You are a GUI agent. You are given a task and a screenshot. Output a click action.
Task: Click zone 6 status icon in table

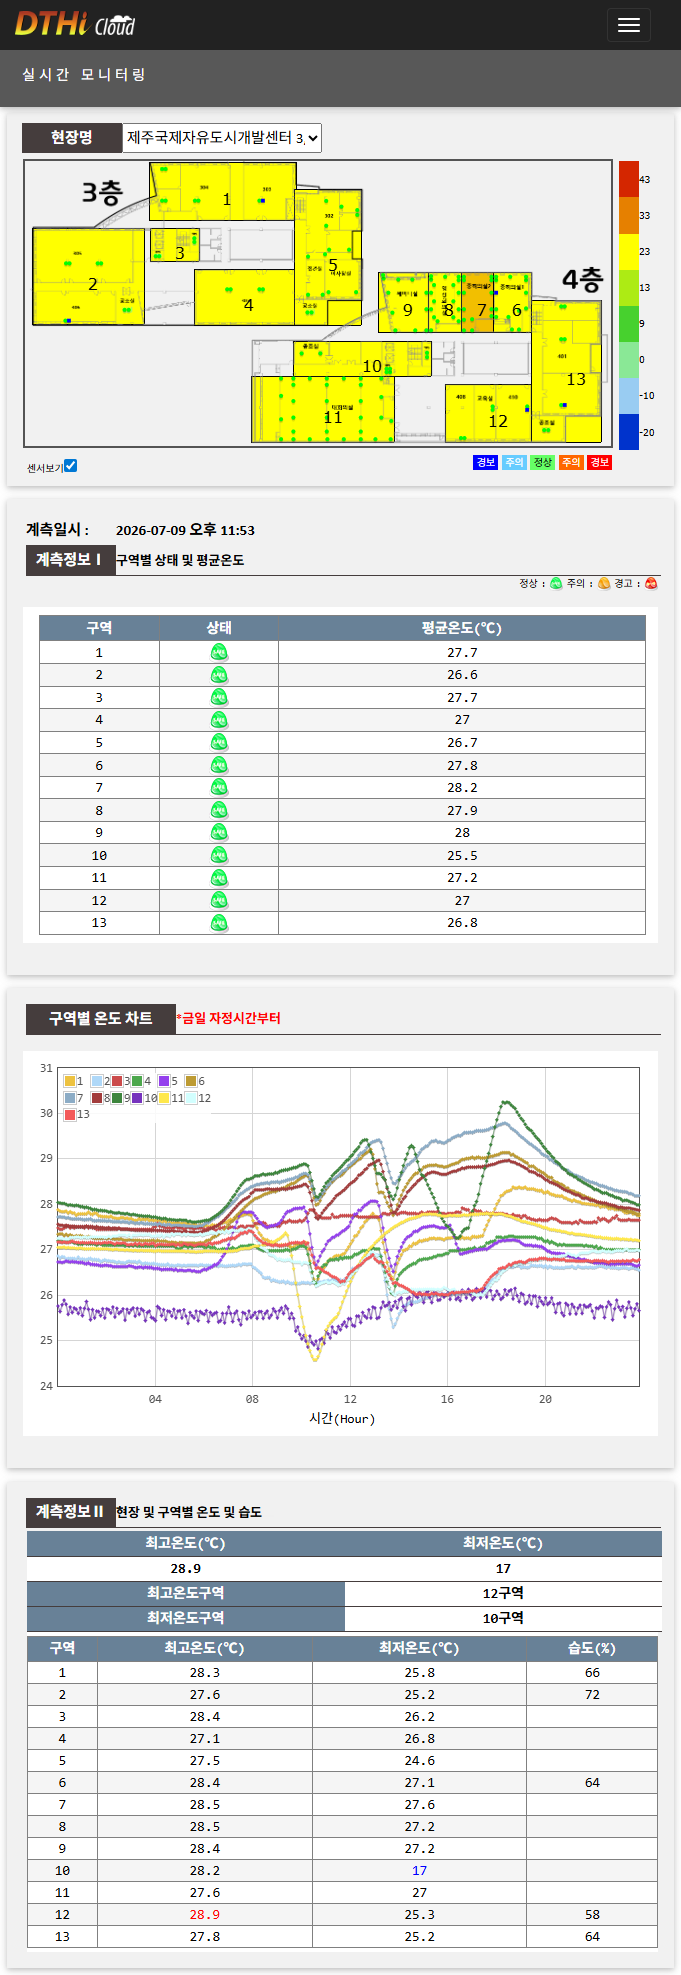tap(219, 766)
